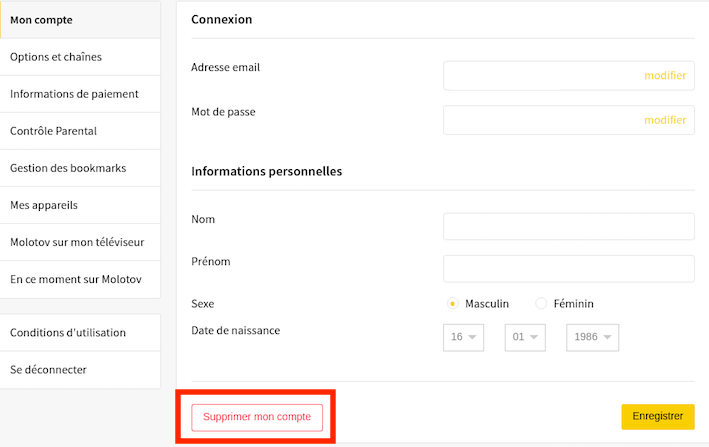The width and height of the screenshot is (709, 447).
Task: View Conditions d'utilisation
Action: (x=80, y=333)
